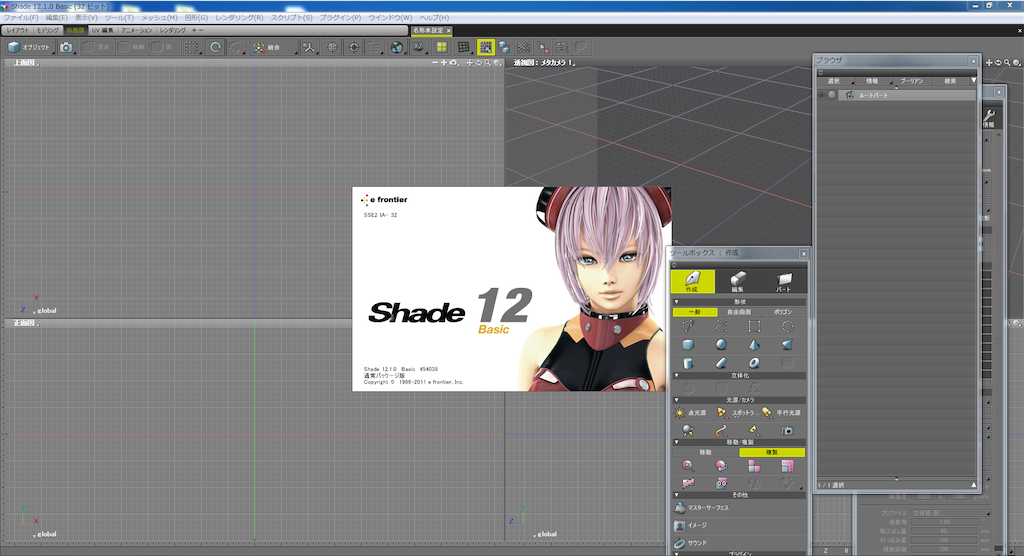Collapse the 形状 section in toolbox
This screenshot has height=556, width=1024.
pos(677,302)
